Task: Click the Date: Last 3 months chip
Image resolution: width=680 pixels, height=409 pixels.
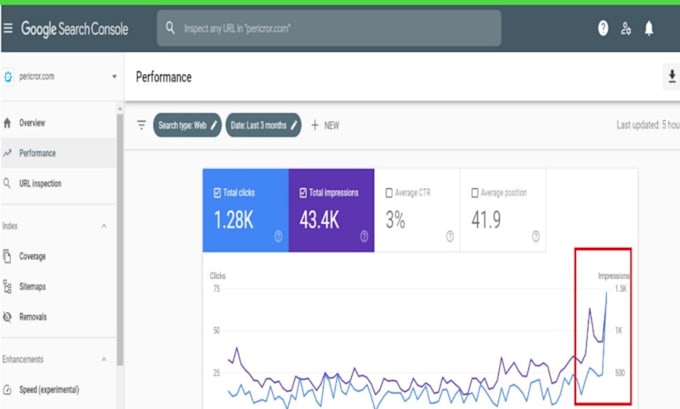Action: click(263, 125)
